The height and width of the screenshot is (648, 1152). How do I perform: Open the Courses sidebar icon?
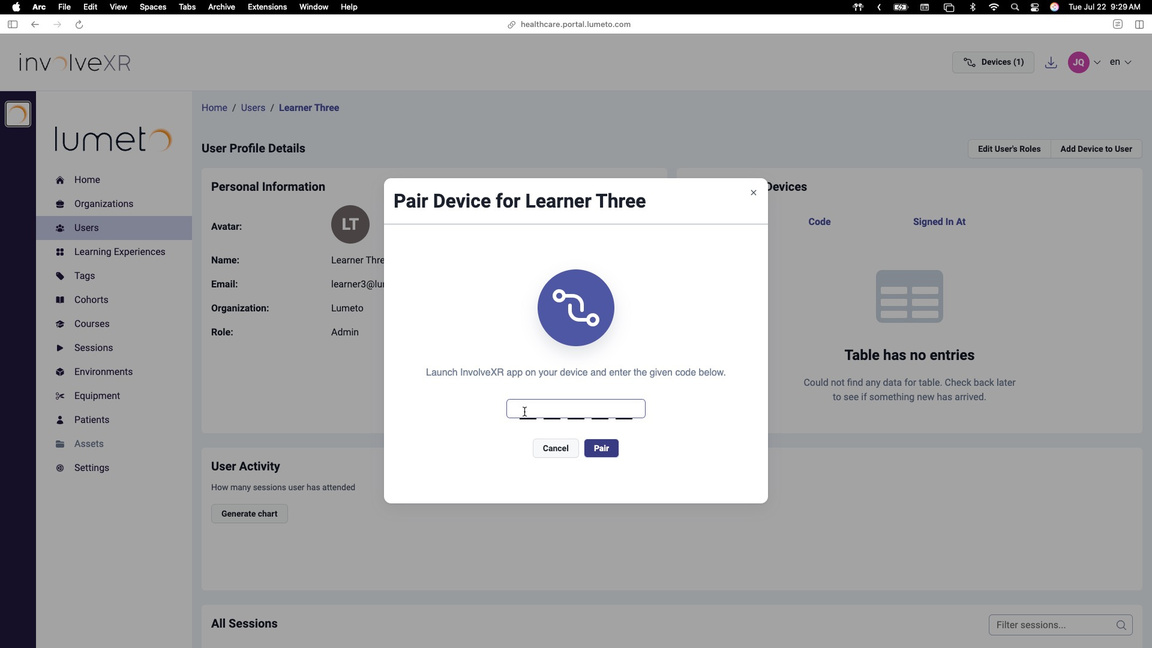click(x=60, y=324)
